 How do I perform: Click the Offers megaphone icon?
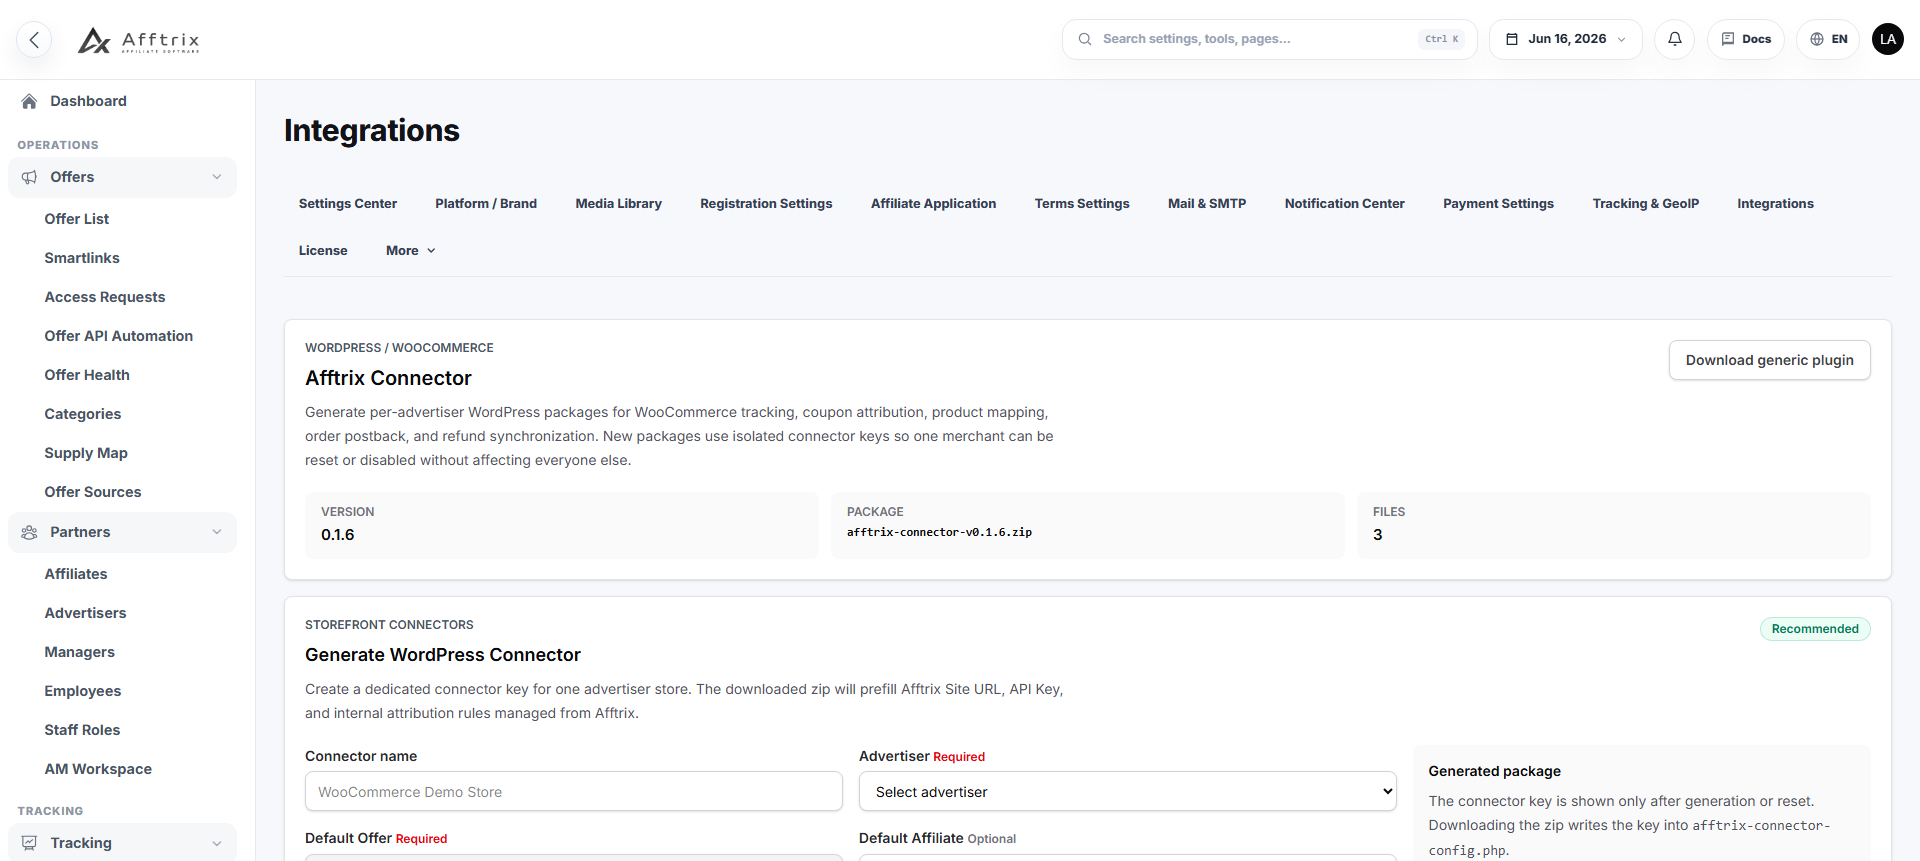click(29, 177)
